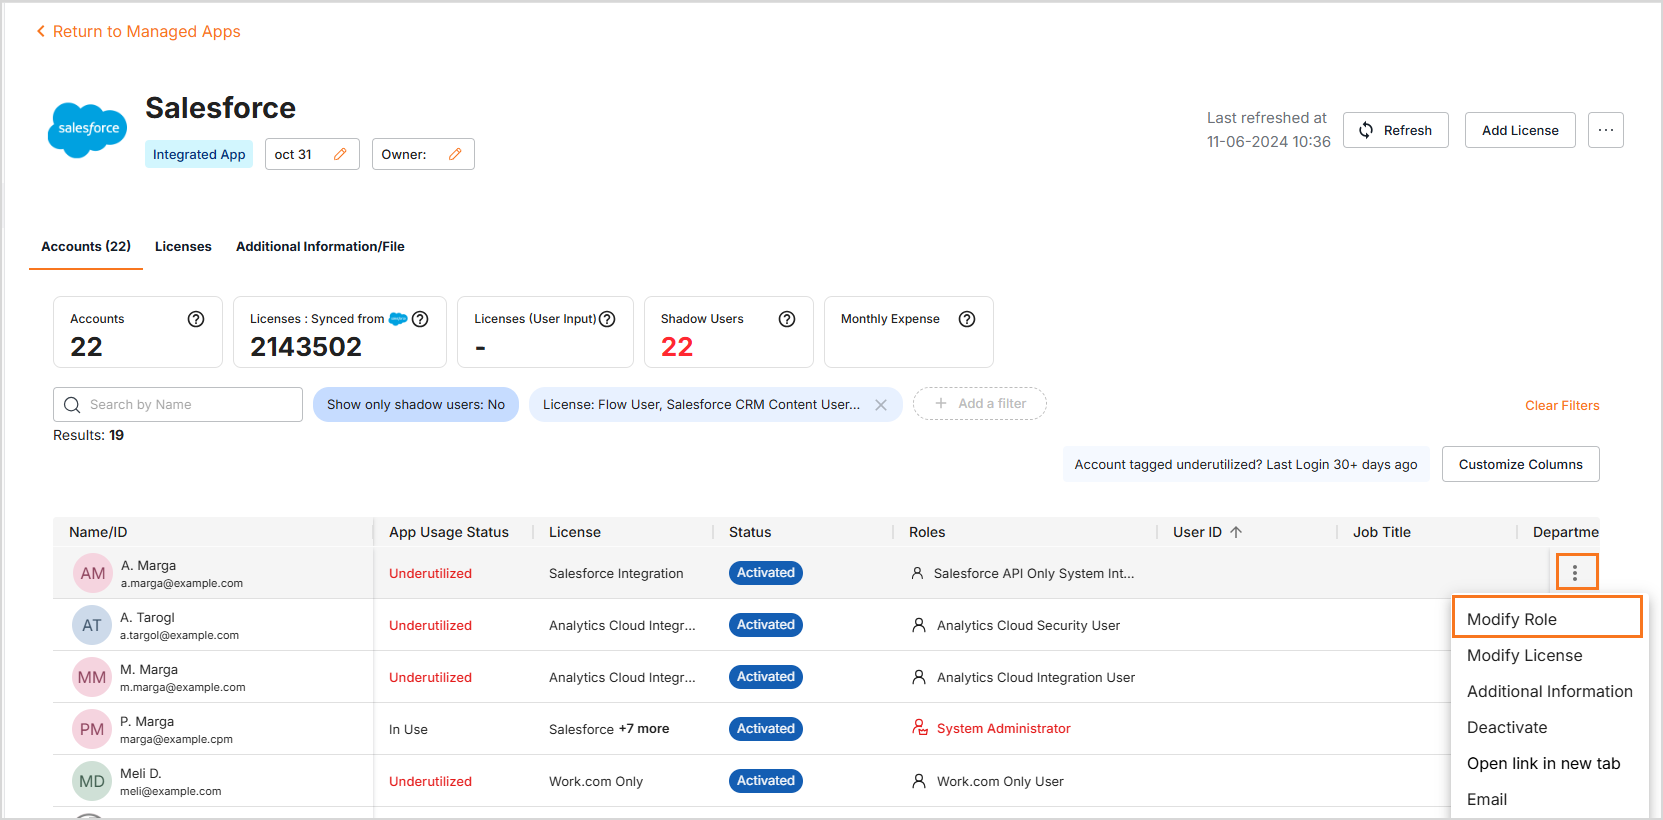Click the Roles column header
The image size is (1663, 820).
(x=927, y=532)
